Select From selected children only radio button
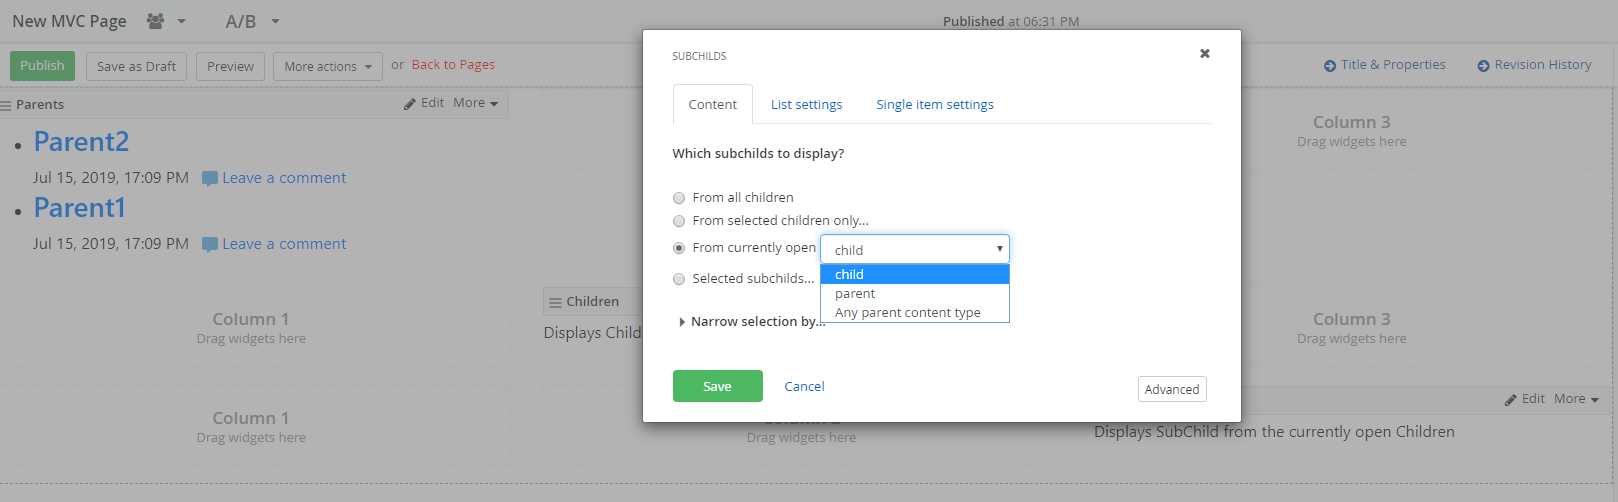This screenshot has width=1618, height=502. point(679,221)
